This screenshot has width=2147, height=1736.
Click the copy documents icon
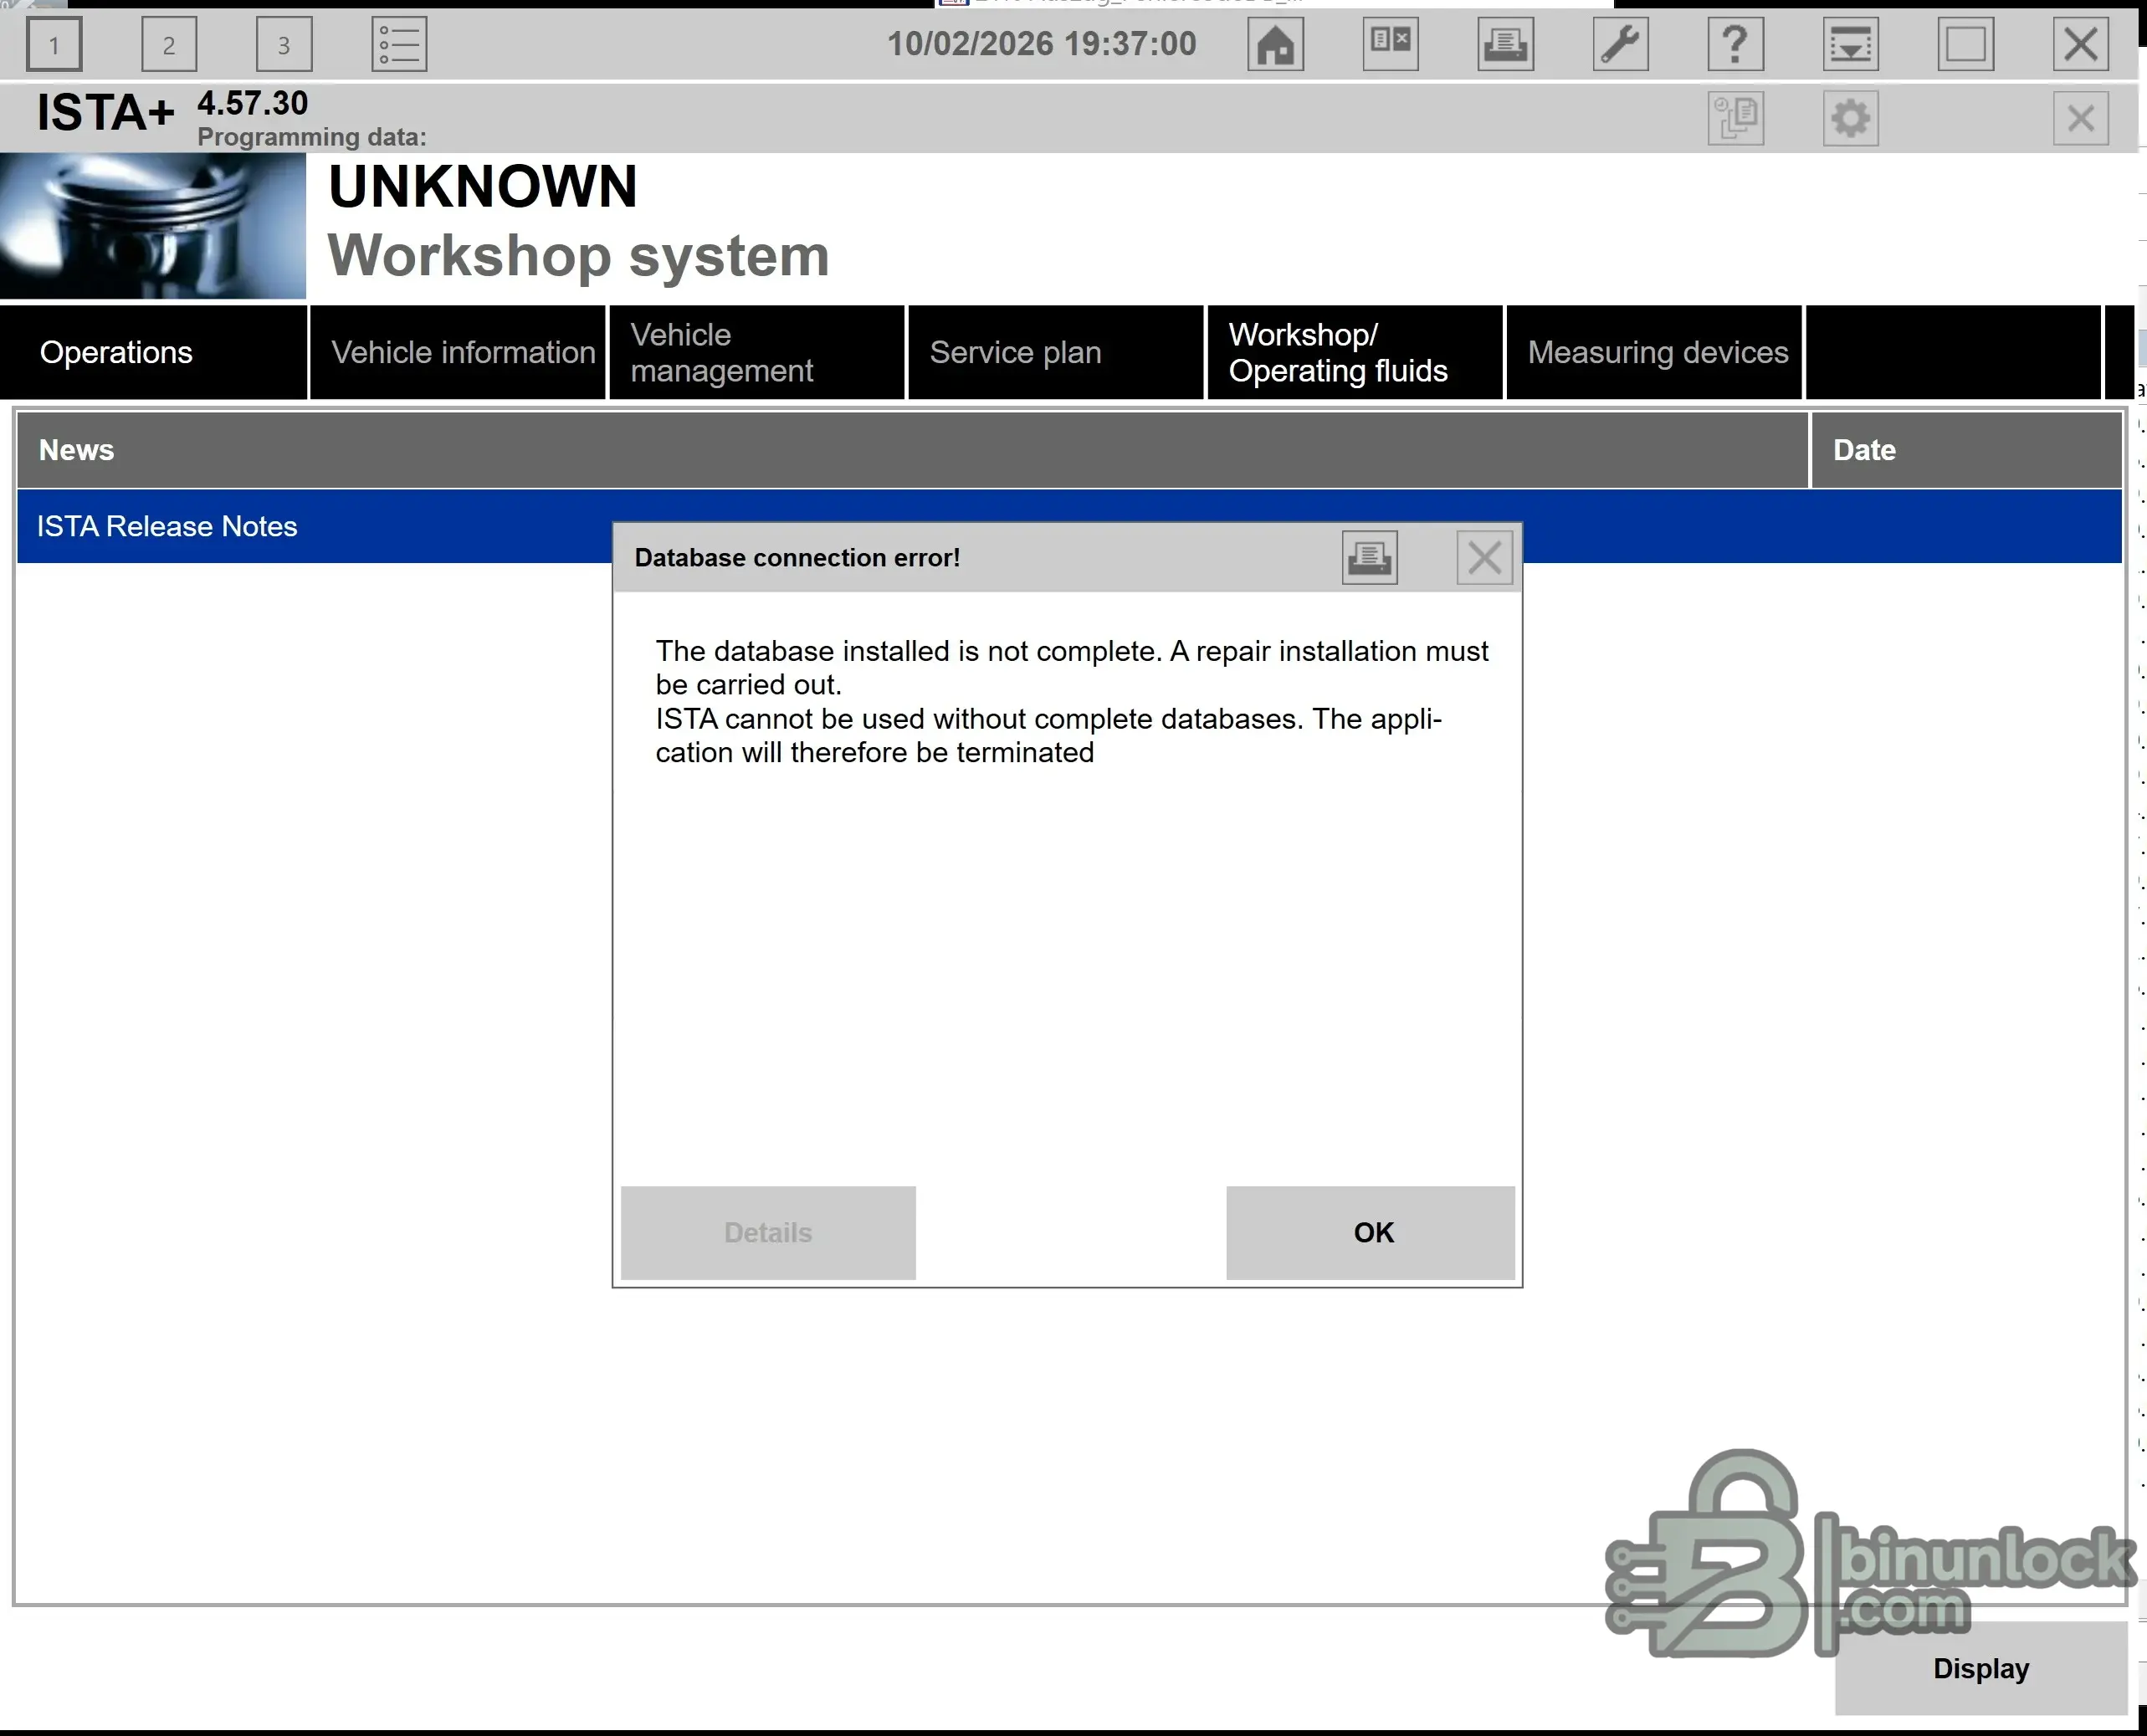tap(1735, 119)
